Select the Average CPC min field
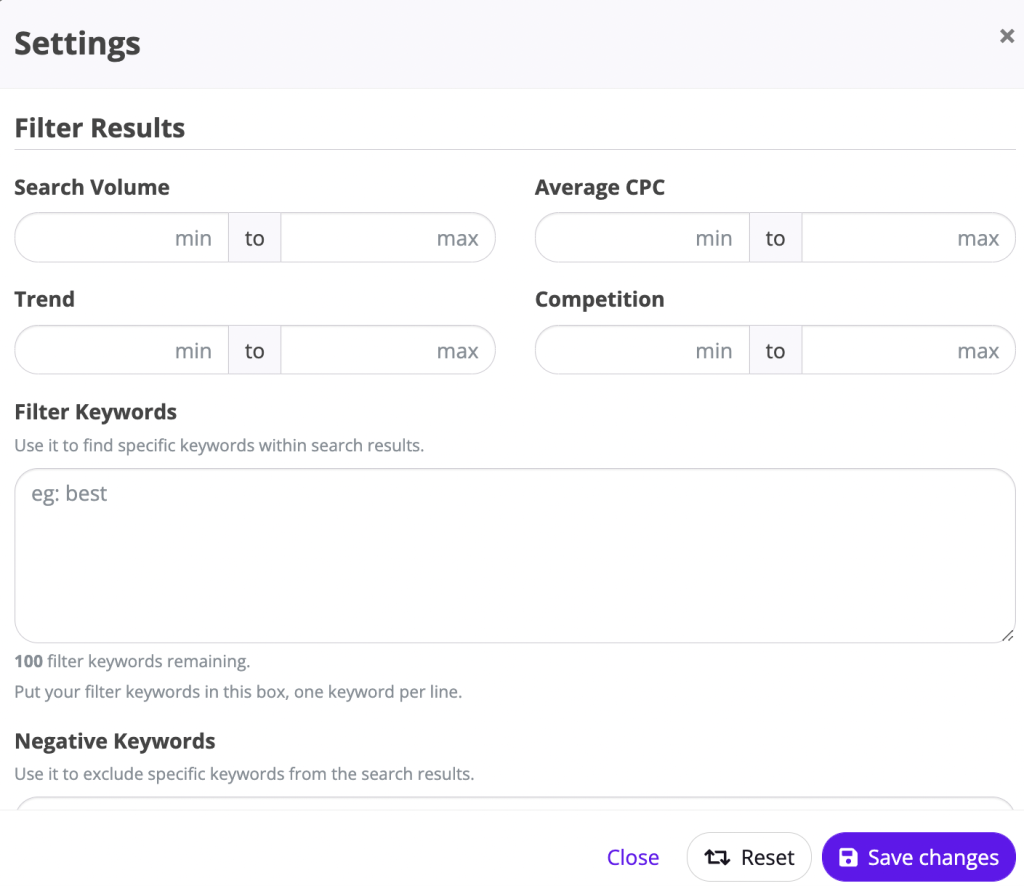This screenshot has height=886, width=1024. click(x=640, y=237)
